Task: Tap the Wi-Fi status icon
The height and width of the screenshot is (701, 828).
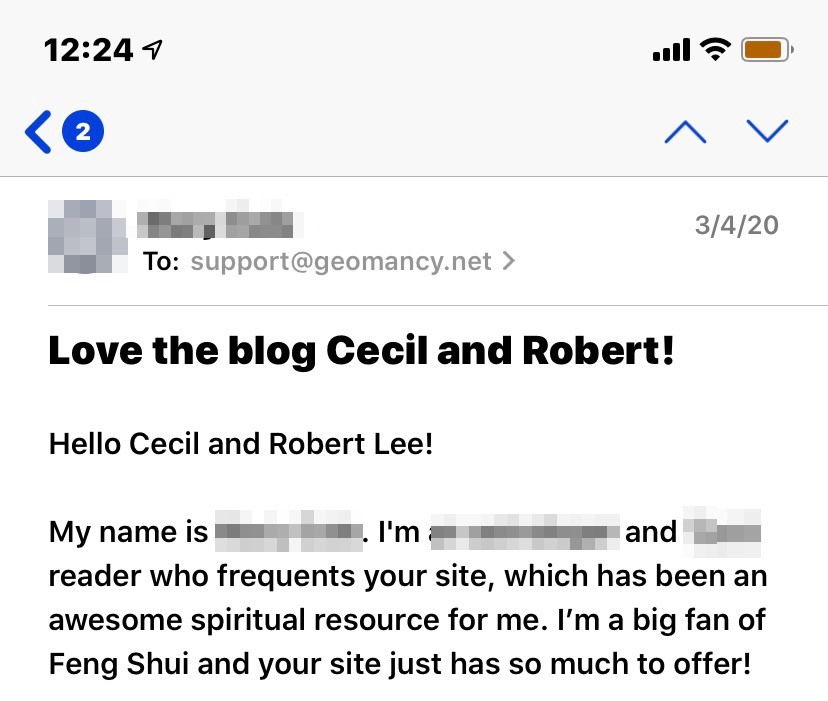Action: pyautogui.click(x=715, y=49)
